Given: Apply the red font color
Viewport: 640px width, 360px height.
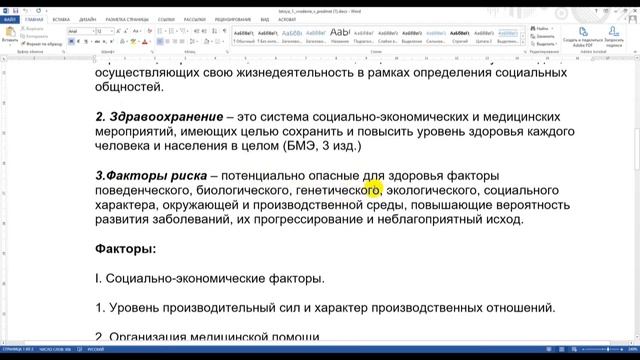Looking at the screenshot, I should 144,42.
